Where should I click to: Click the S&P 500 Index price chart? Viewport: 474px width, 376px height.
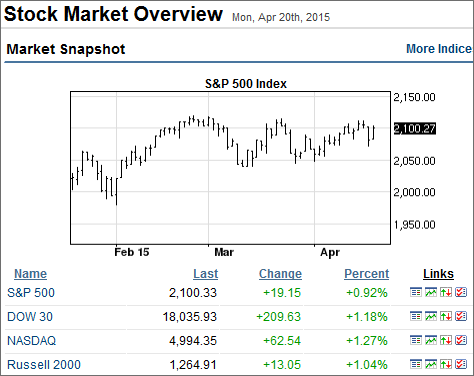[230, 168]
